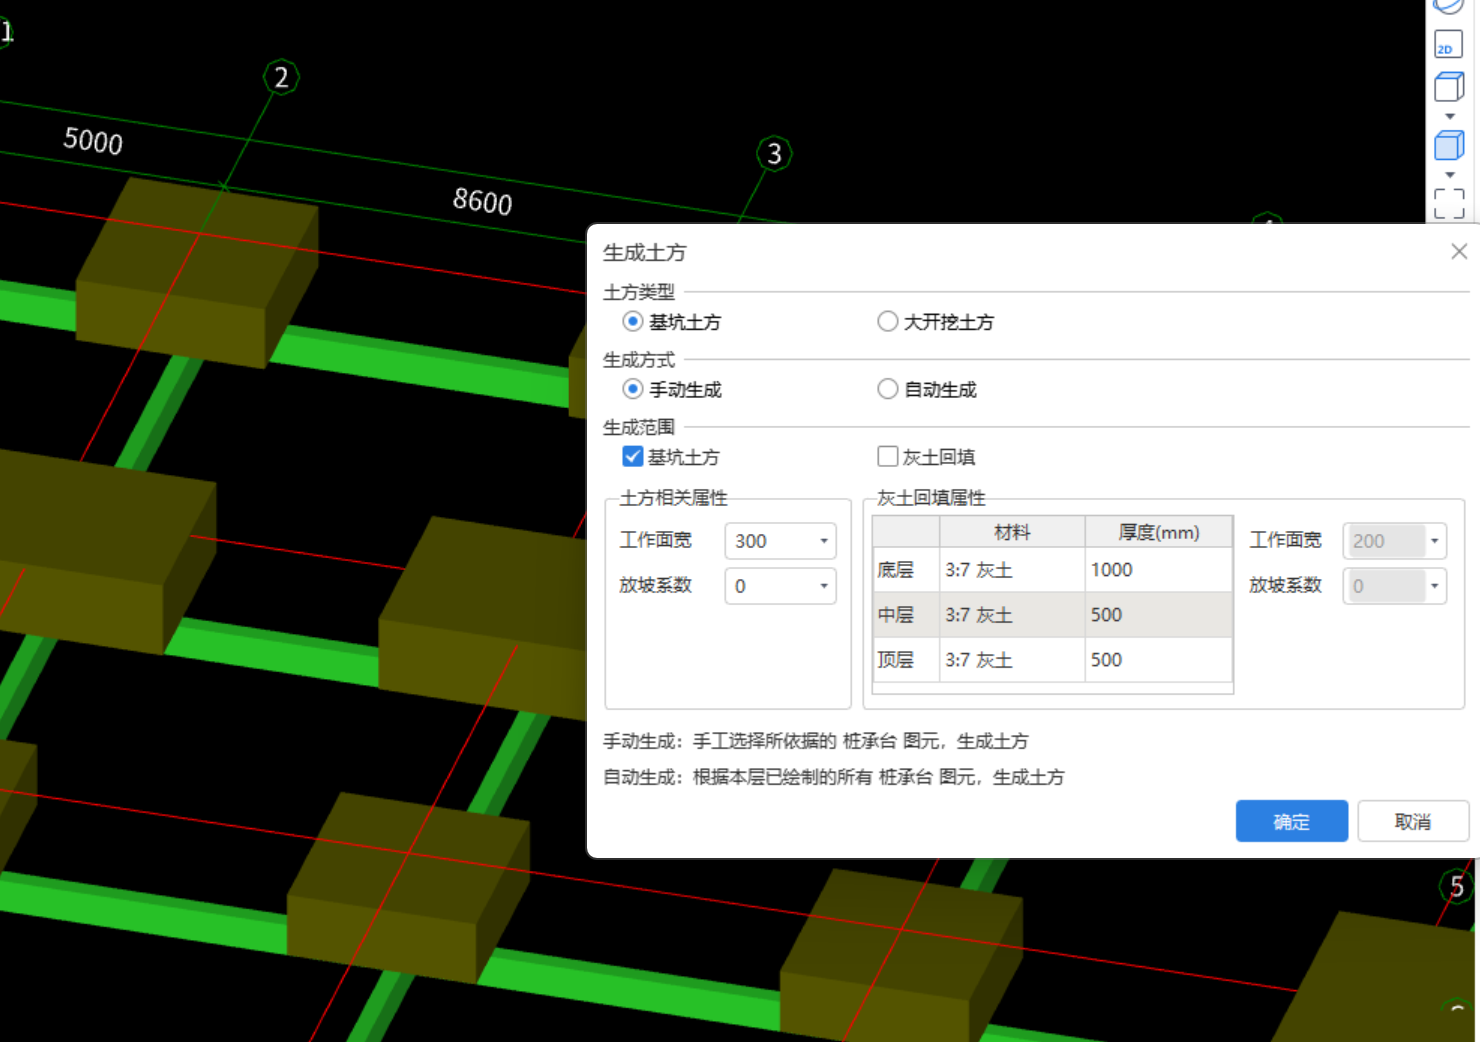Select the top-face view cube icon
This screenshot has width=1480, height=1042.
click(x=1449, y=87)
